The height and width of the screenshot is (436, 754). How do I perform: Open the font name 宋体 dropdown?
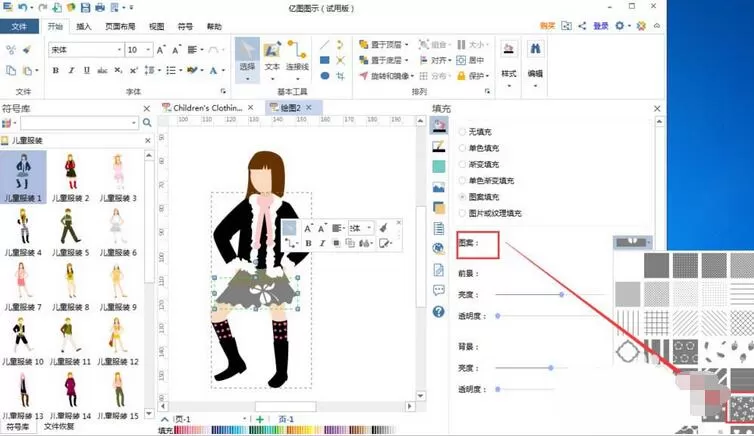(119, 50)
